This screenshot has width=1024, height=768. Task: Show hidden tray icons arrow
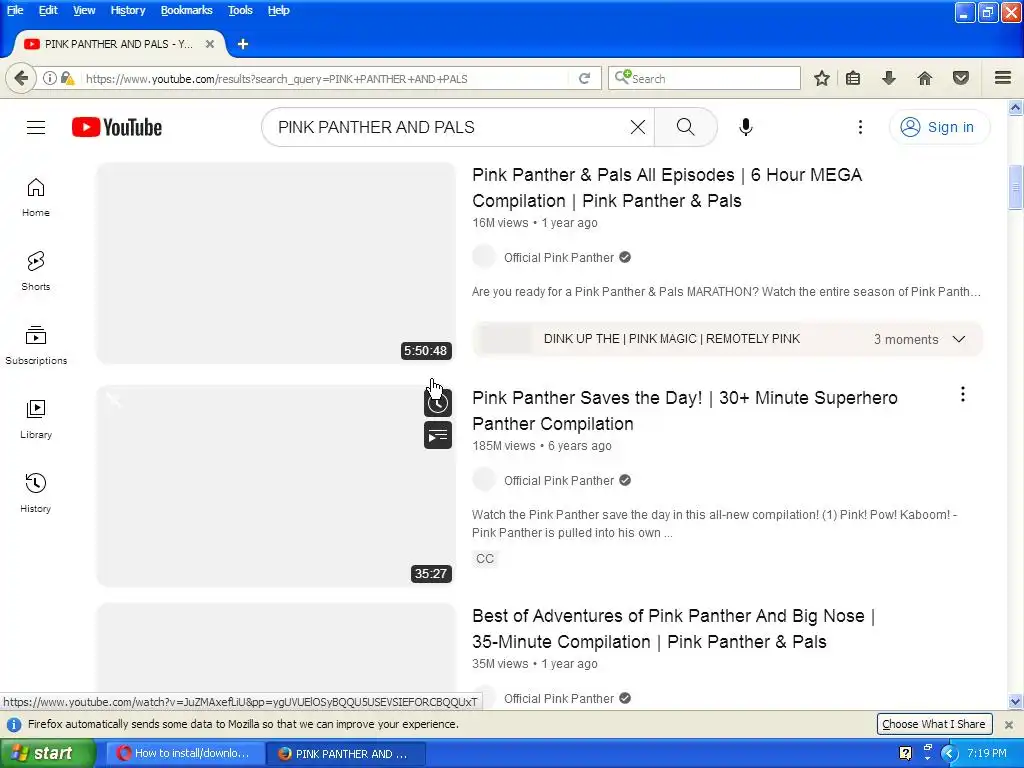950,754
